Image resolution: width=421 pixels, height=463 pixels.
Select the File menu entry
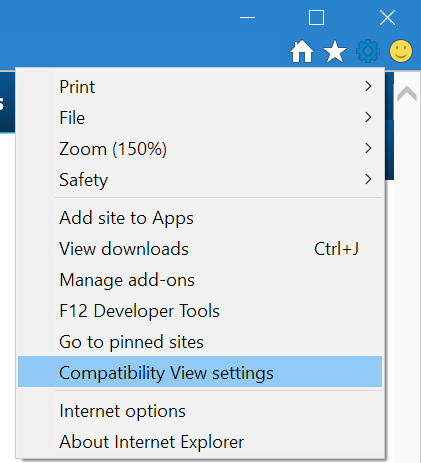[x=200, y=118]
